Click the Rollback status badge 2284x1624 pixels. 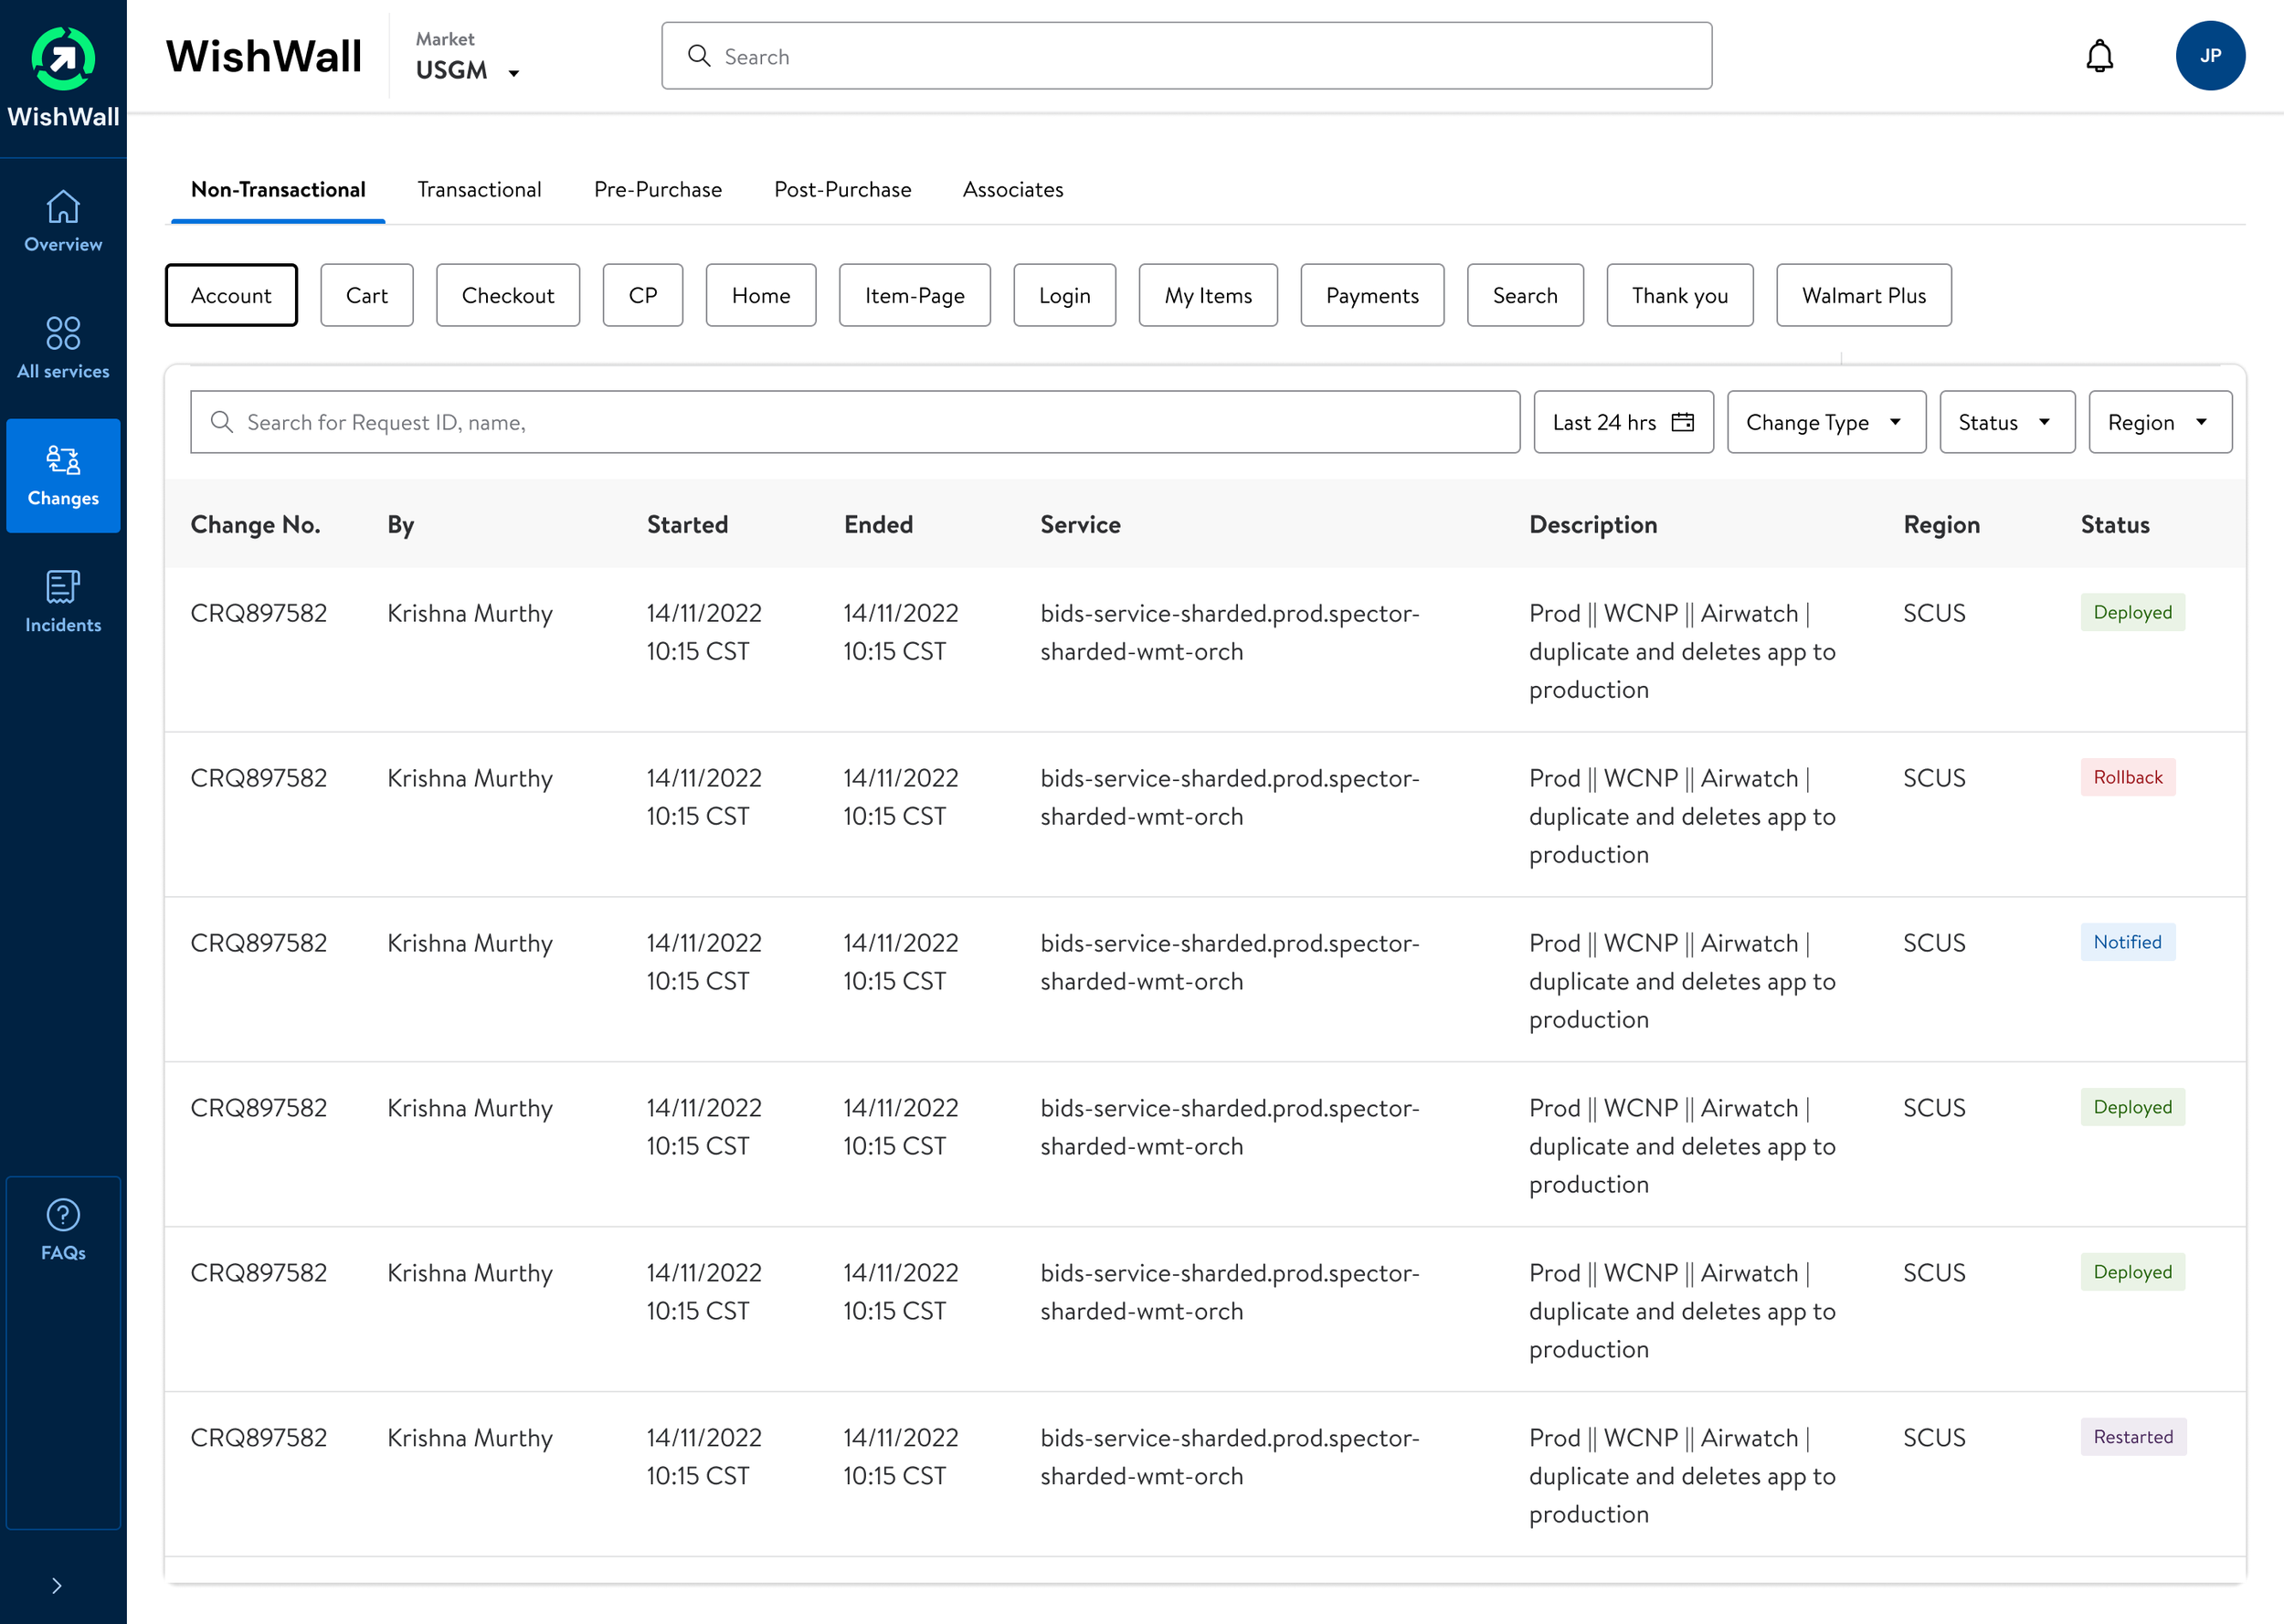[x=2127, y=777]
